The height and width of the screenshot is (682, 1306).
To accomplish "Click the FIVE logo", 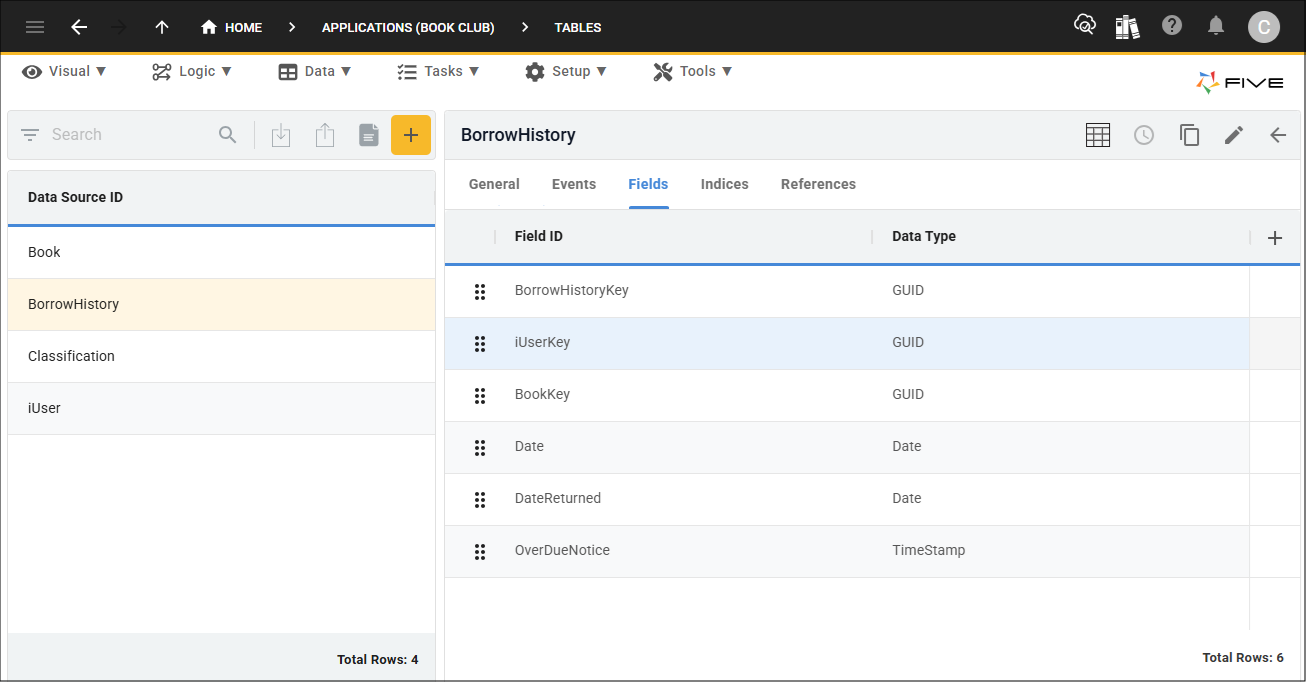I will 1239,82.
